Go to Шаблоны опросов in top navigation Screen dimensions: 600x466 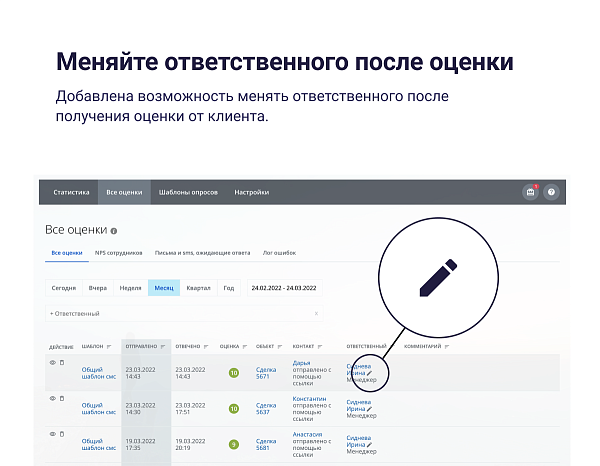[188, 192]
